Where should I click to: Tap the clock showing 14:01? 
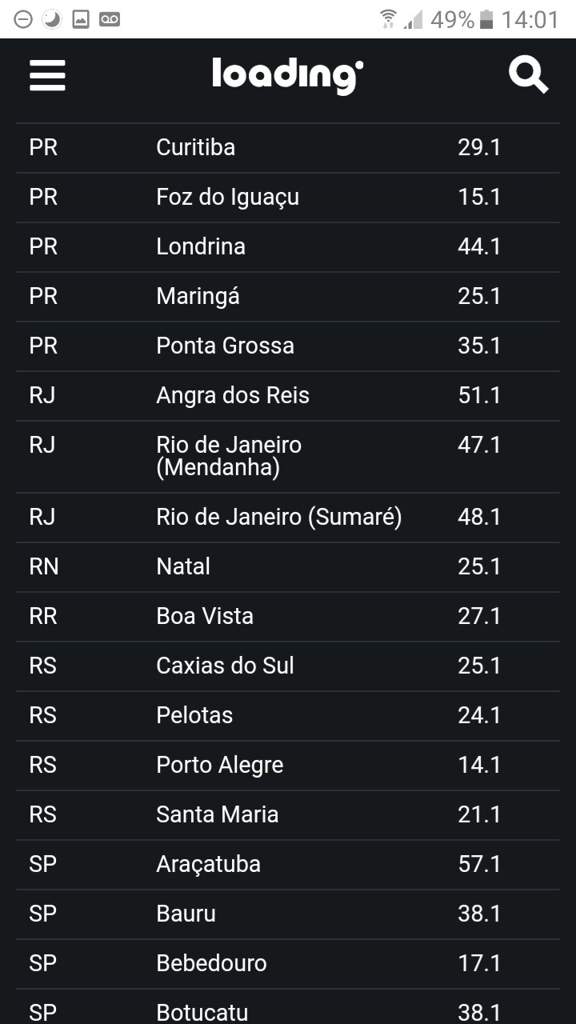coord(530,20)
